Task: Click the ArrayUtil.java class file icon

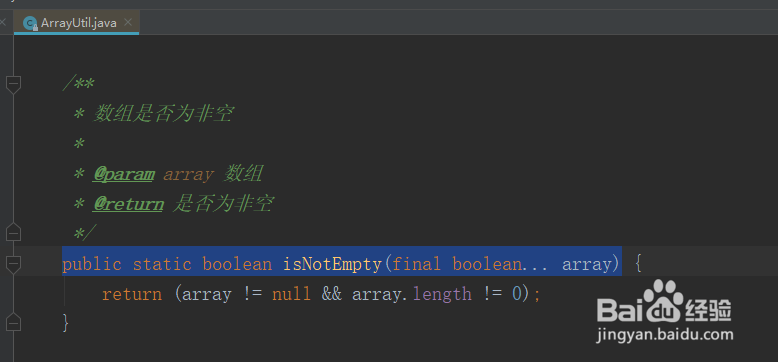Action: [x=30, y=23]
